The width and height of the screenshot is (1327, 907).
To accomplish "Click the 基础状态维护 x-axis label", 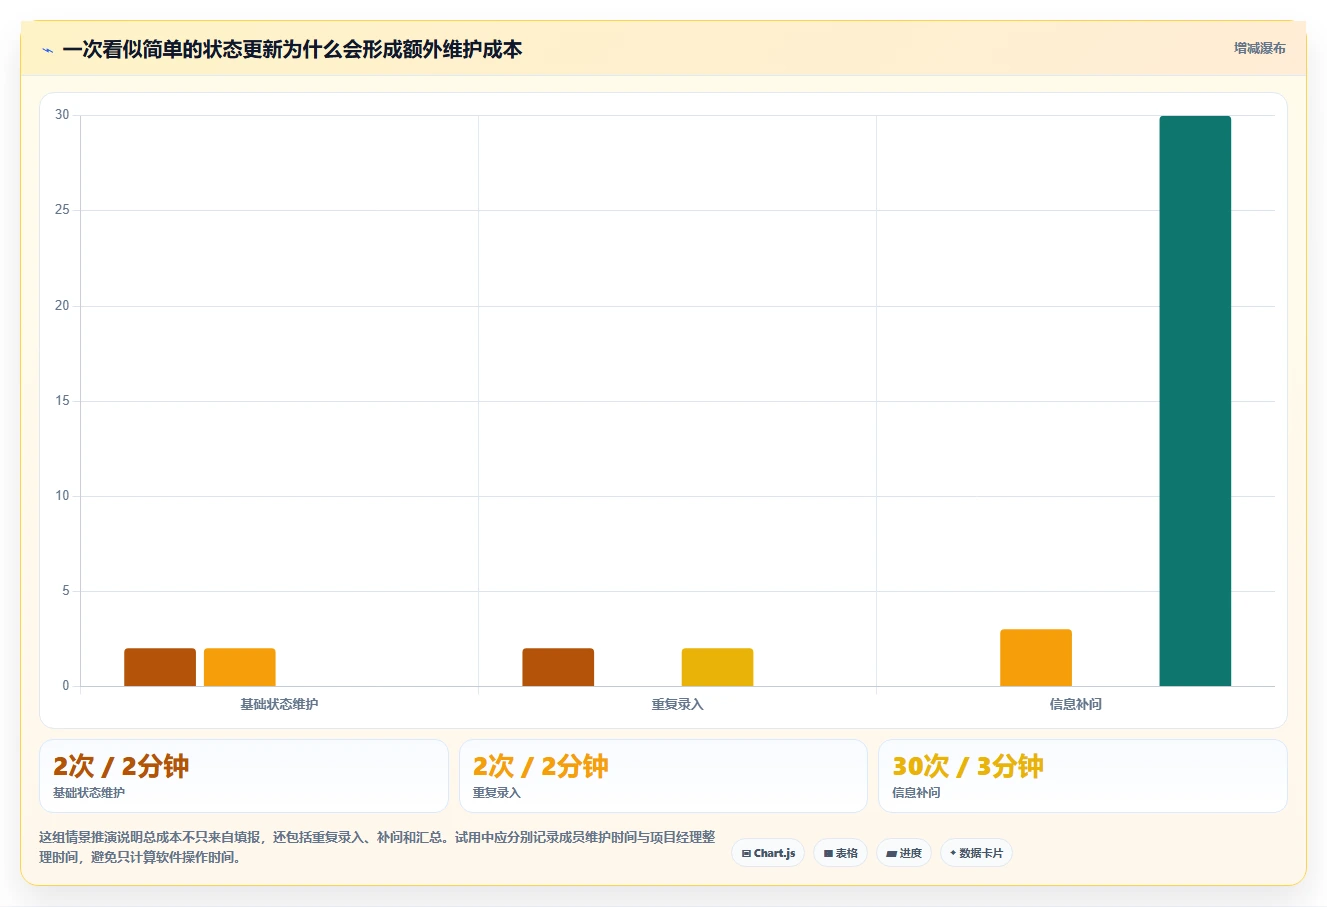I will pyautogui.click(x=279, y=704).
